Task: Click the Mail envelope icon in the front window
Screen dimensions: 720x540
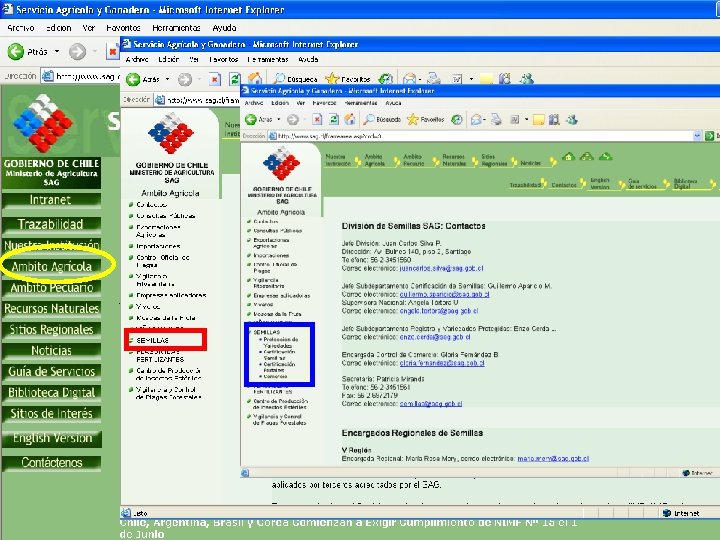Action: 476,120
